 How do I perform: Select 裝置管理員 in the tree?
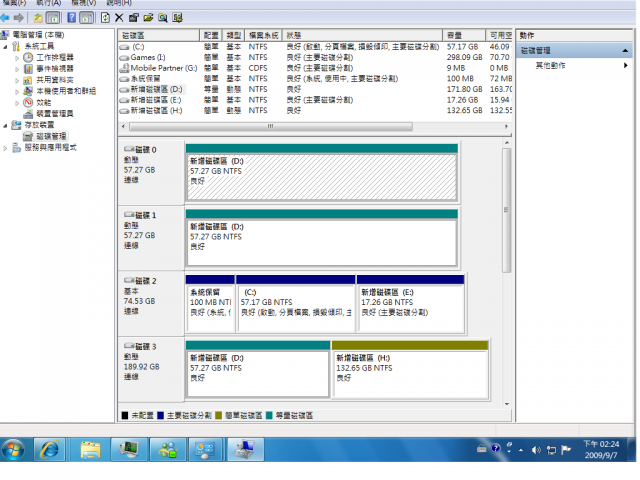[x=55, y=113]
